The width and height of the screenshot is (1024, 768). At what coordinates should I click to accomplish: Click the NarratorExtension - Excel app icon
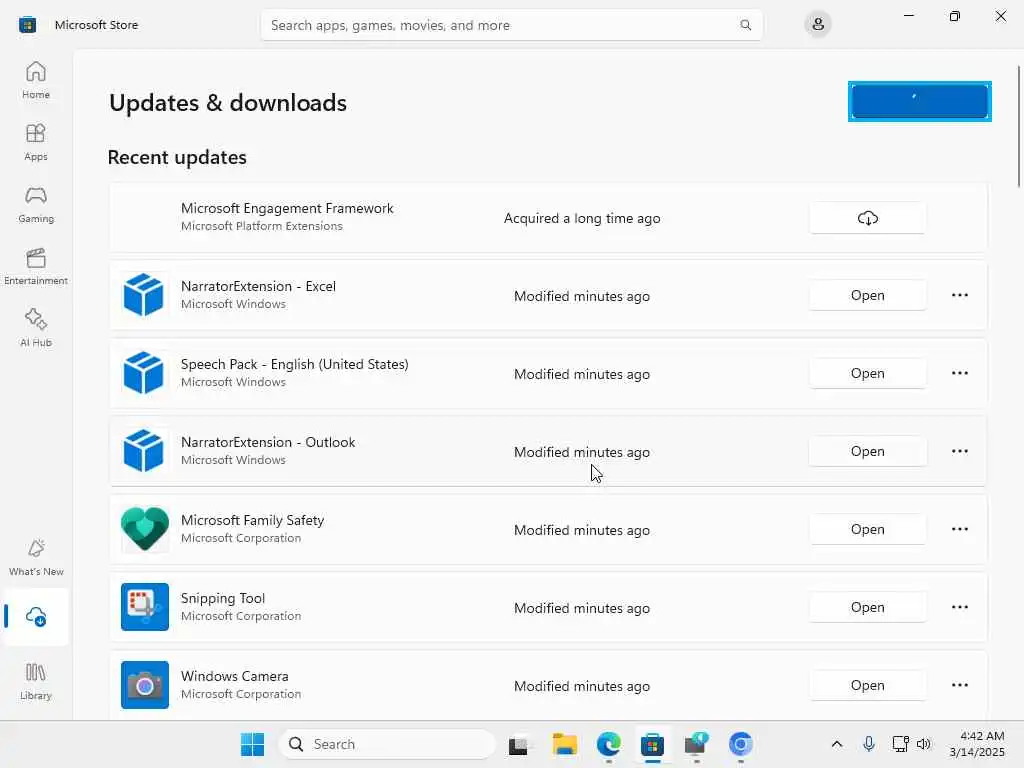coord(144,295)
